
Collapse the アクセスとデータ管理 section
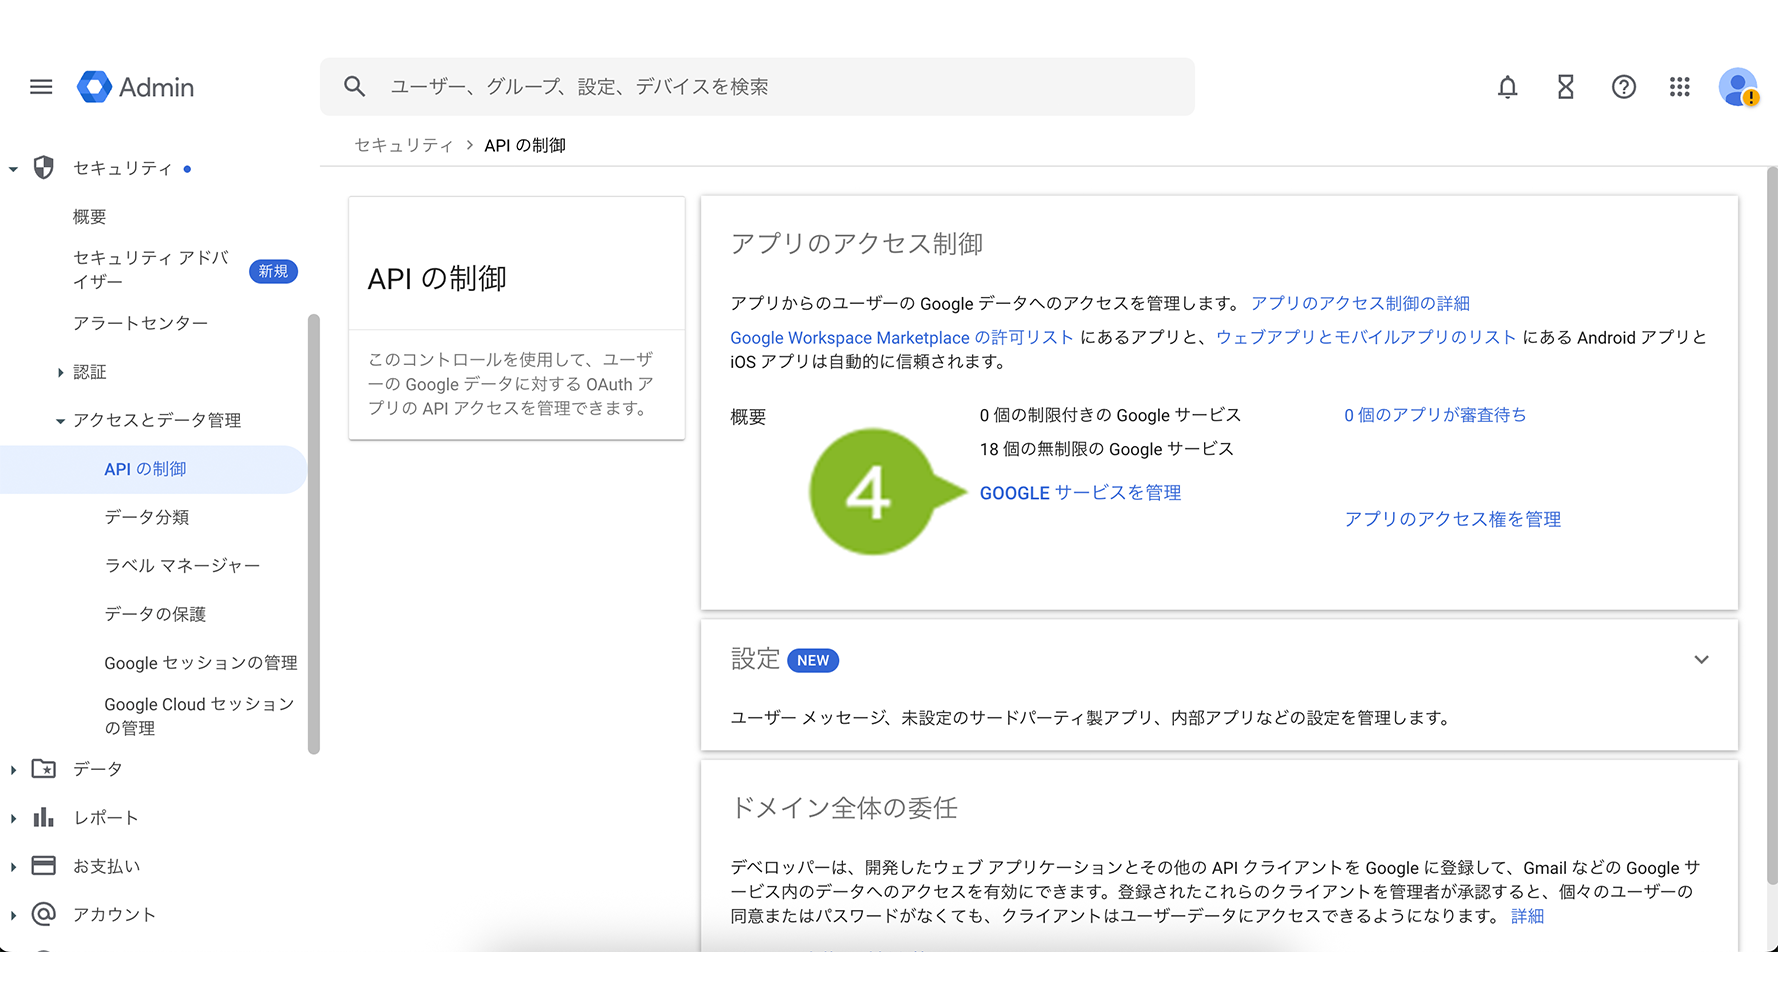click(x=61, y=421)
